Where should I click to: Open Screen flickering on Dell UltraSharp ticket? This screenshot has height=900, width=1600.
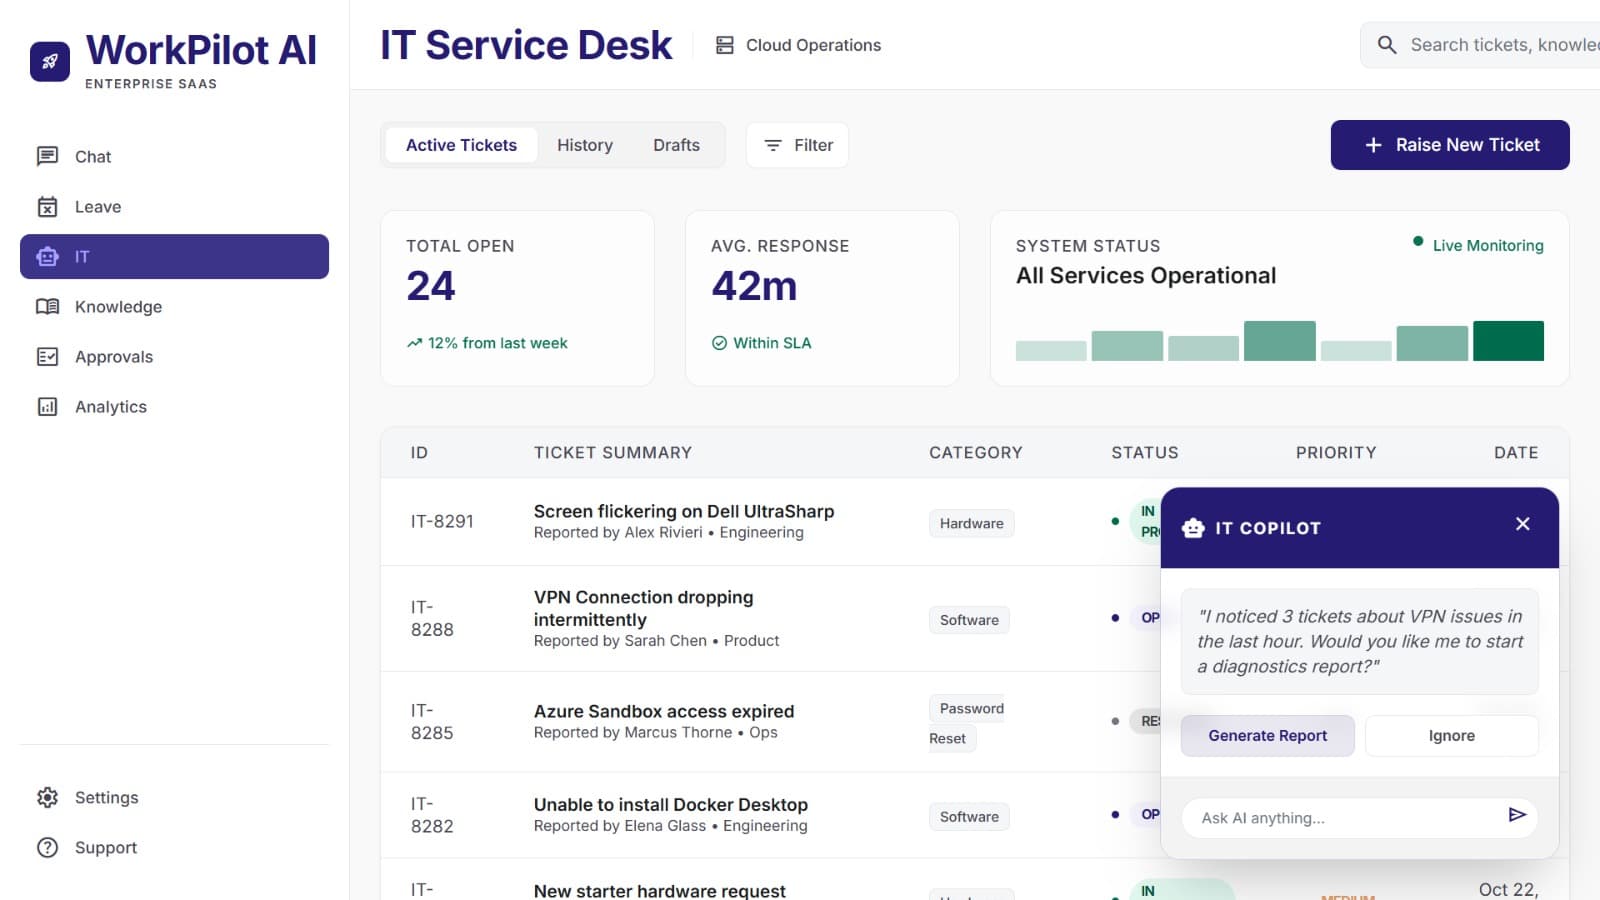[x=684, y=511]
